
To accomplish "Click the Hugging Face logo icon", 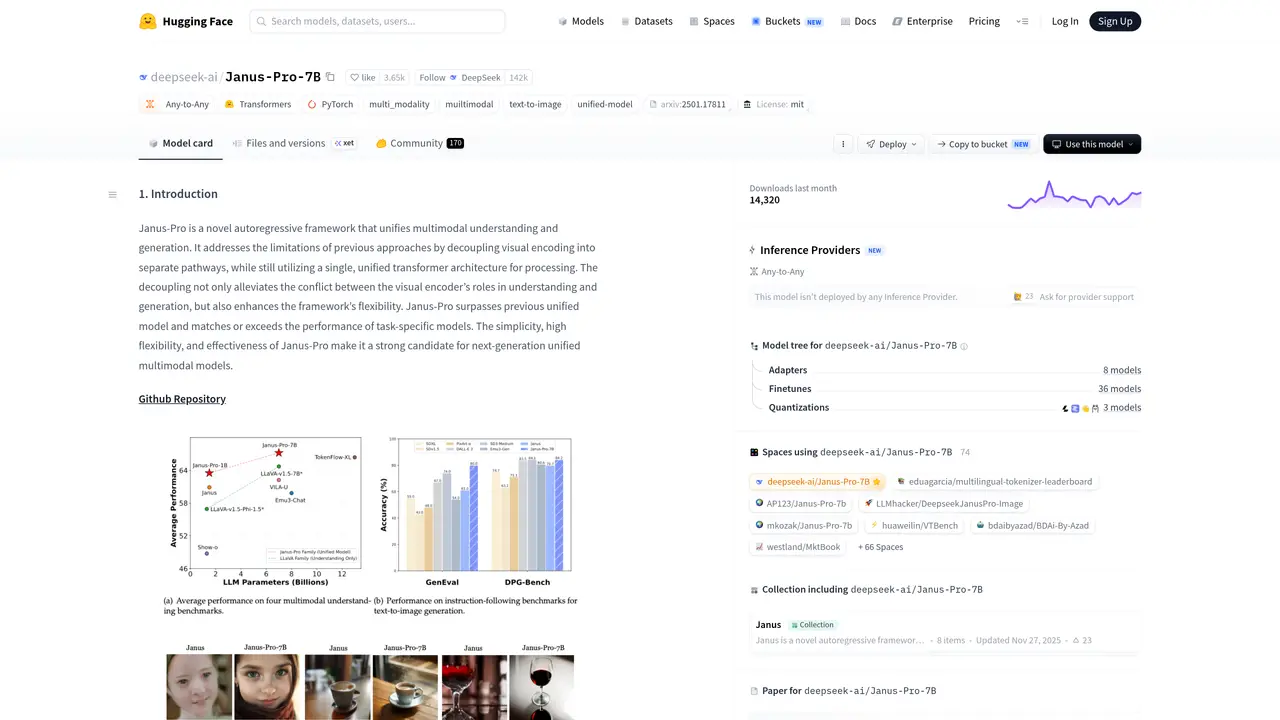I will click(x=148, y=21).
